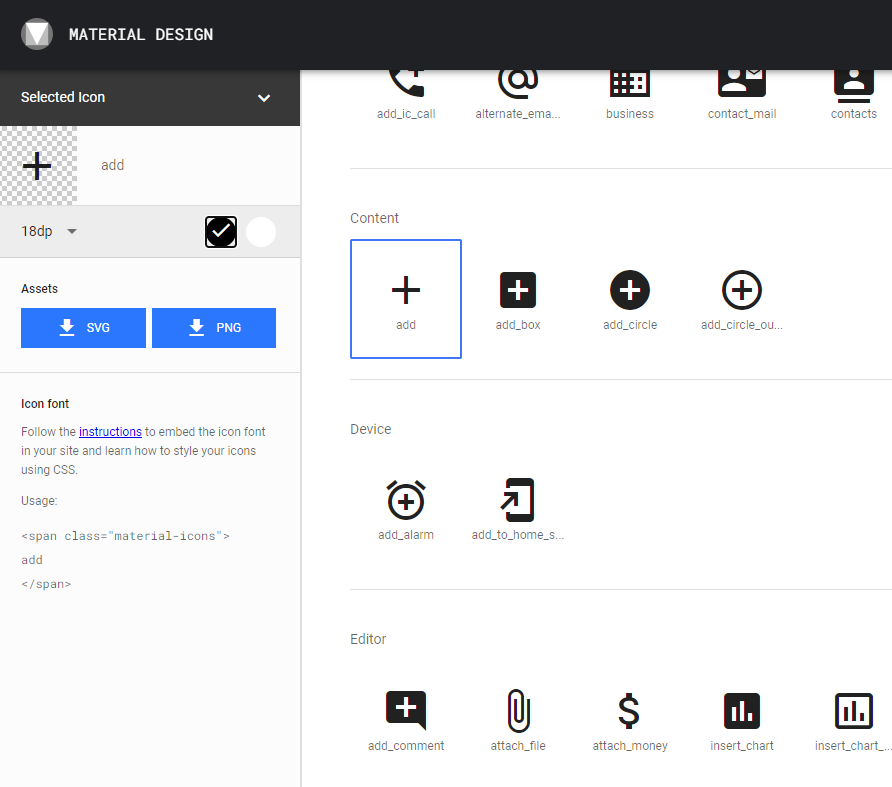The width and height of the screenshot is (892, 787).
Task: Open the icon font instructions link
Action: pyautogui.click(x=110, y=431)
